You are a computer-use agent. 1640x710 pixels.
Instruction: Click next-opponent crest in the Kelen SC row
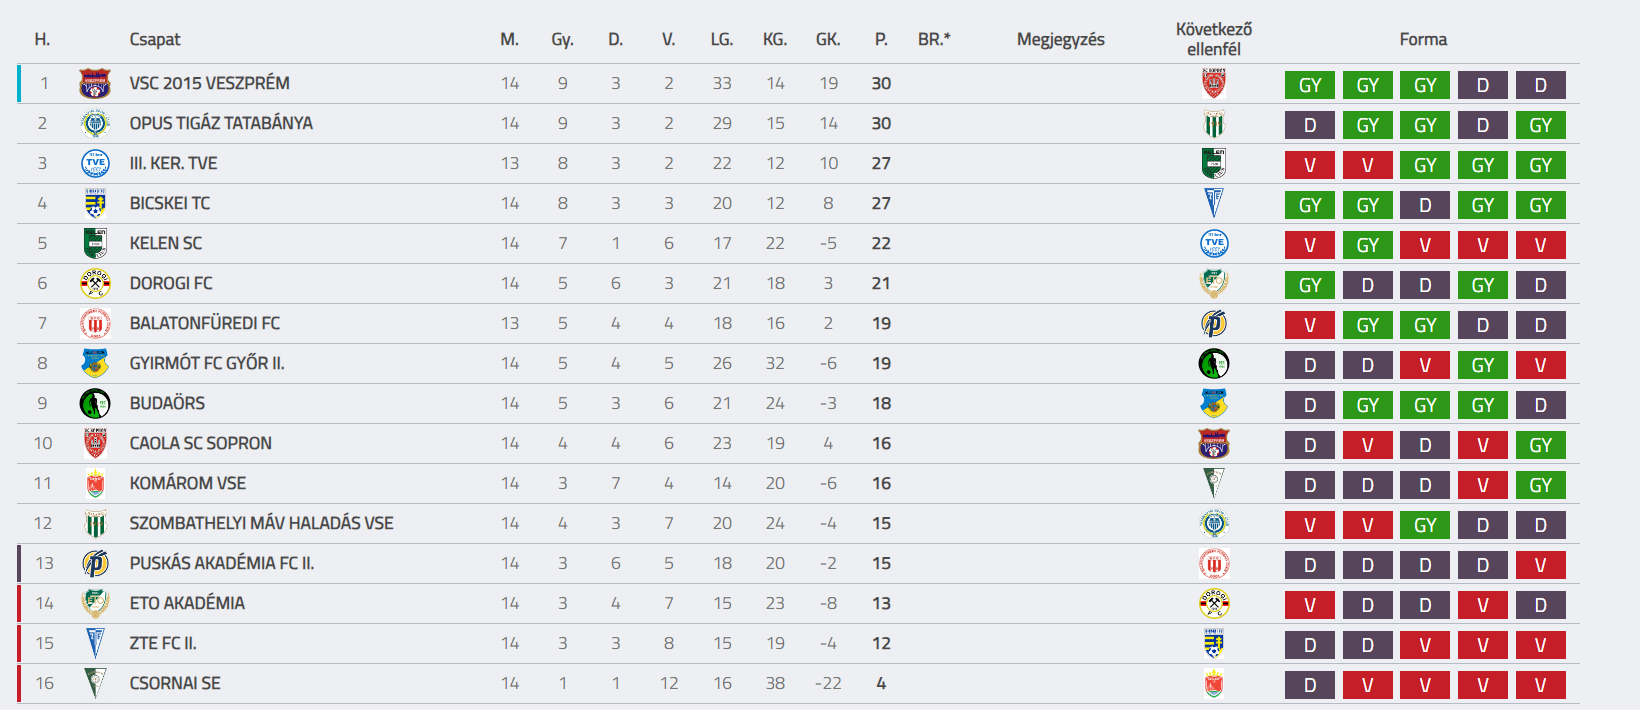tap(1214, 244)
